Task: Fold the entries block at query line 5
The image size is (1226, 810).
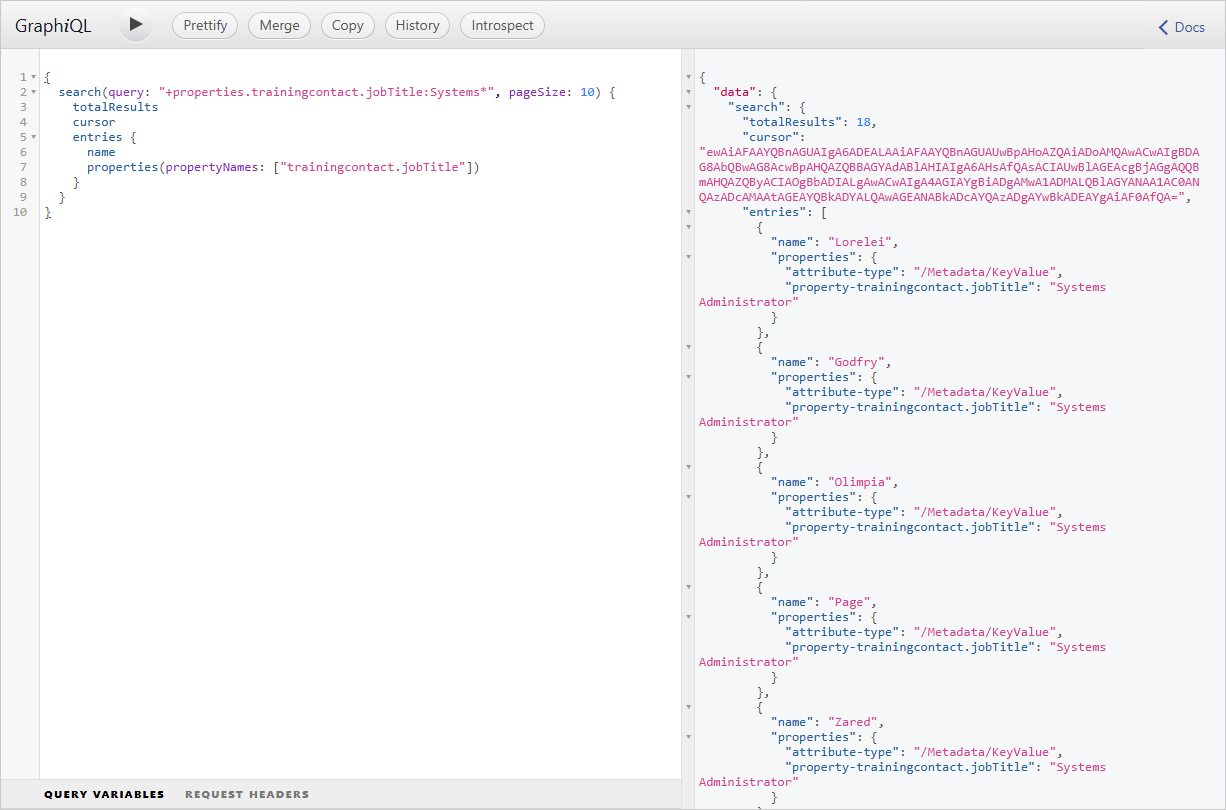Action: tap(33, 137)
